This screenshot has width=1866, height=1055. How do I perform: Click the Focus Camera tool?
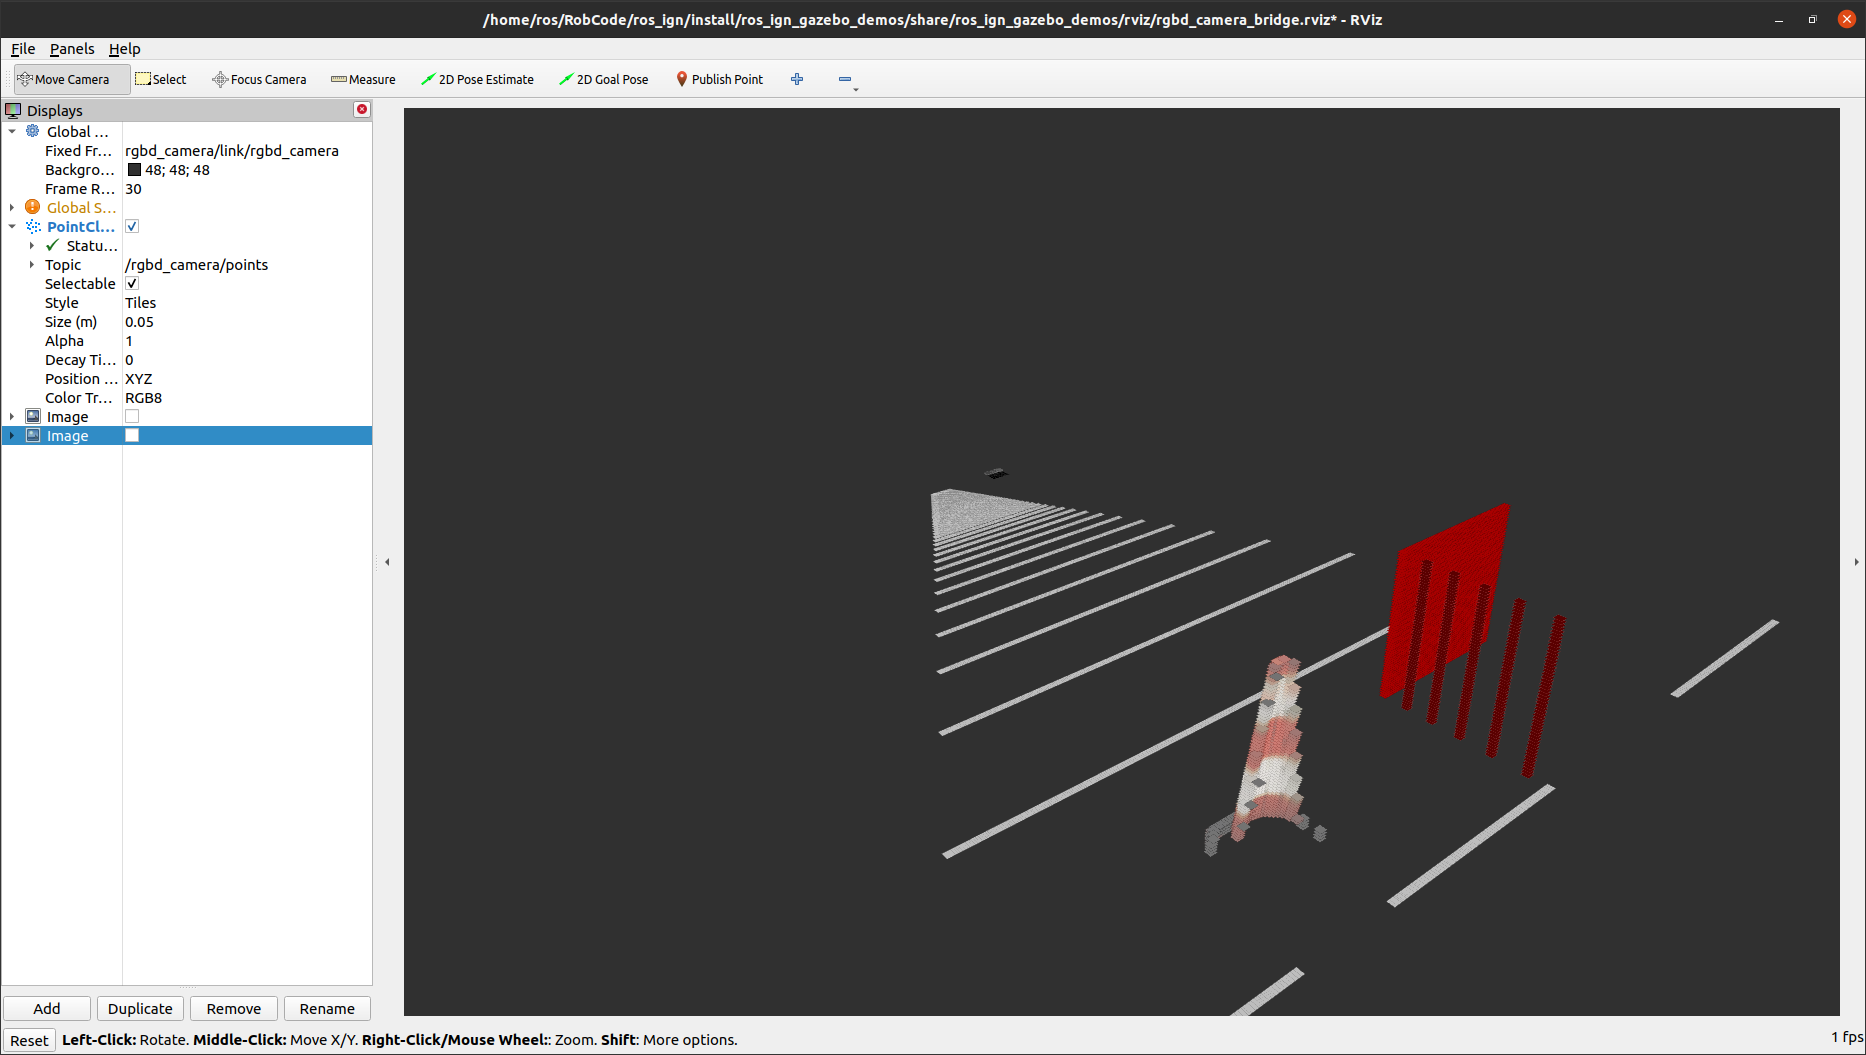coord(258,79)
